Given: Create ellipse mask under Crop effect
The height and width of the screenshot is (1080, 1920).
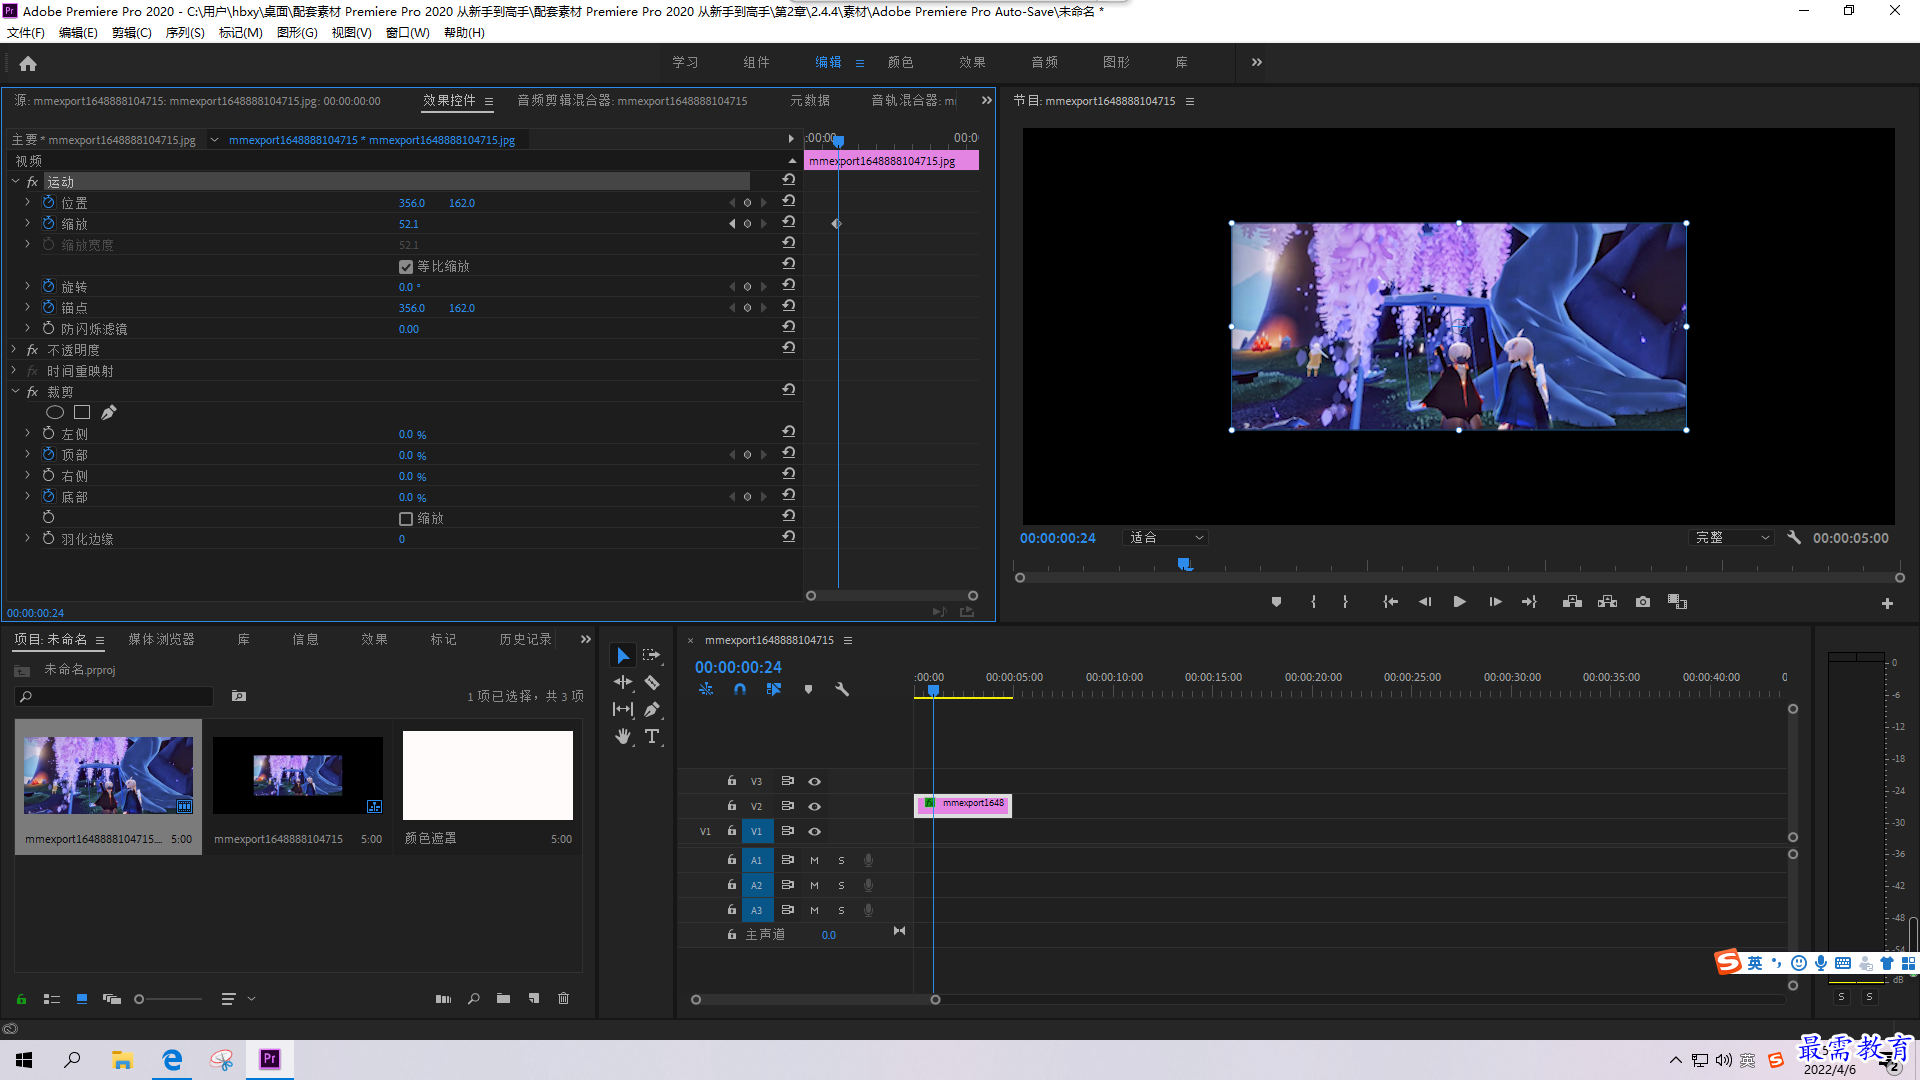Looking at the screenshot, I should [55, 412].
